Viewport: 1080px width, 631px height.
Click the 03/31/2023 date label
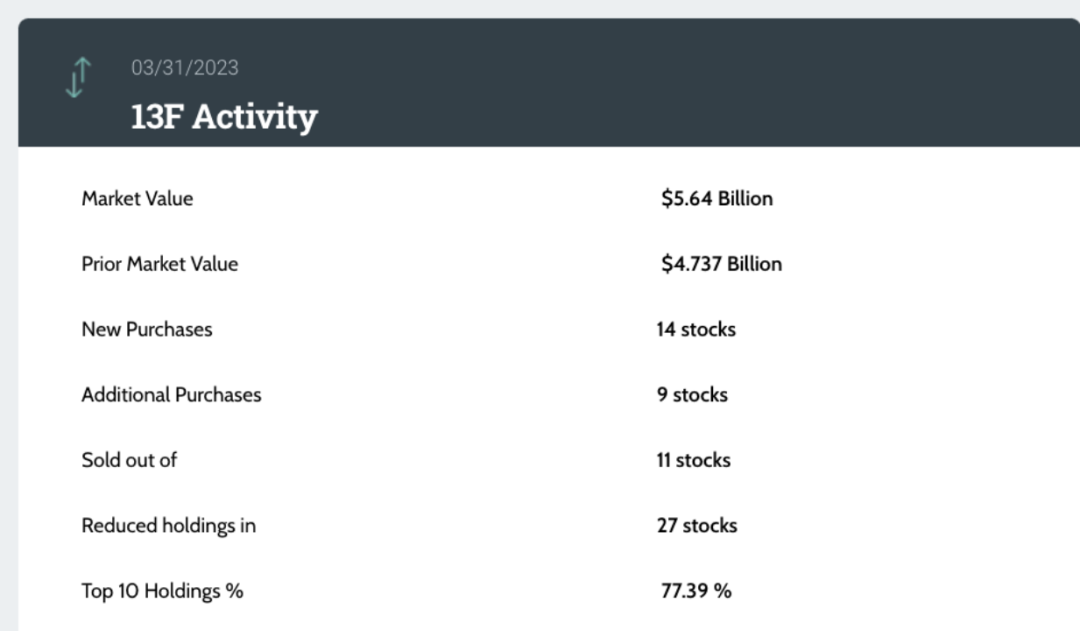click(x=185, y=68)
